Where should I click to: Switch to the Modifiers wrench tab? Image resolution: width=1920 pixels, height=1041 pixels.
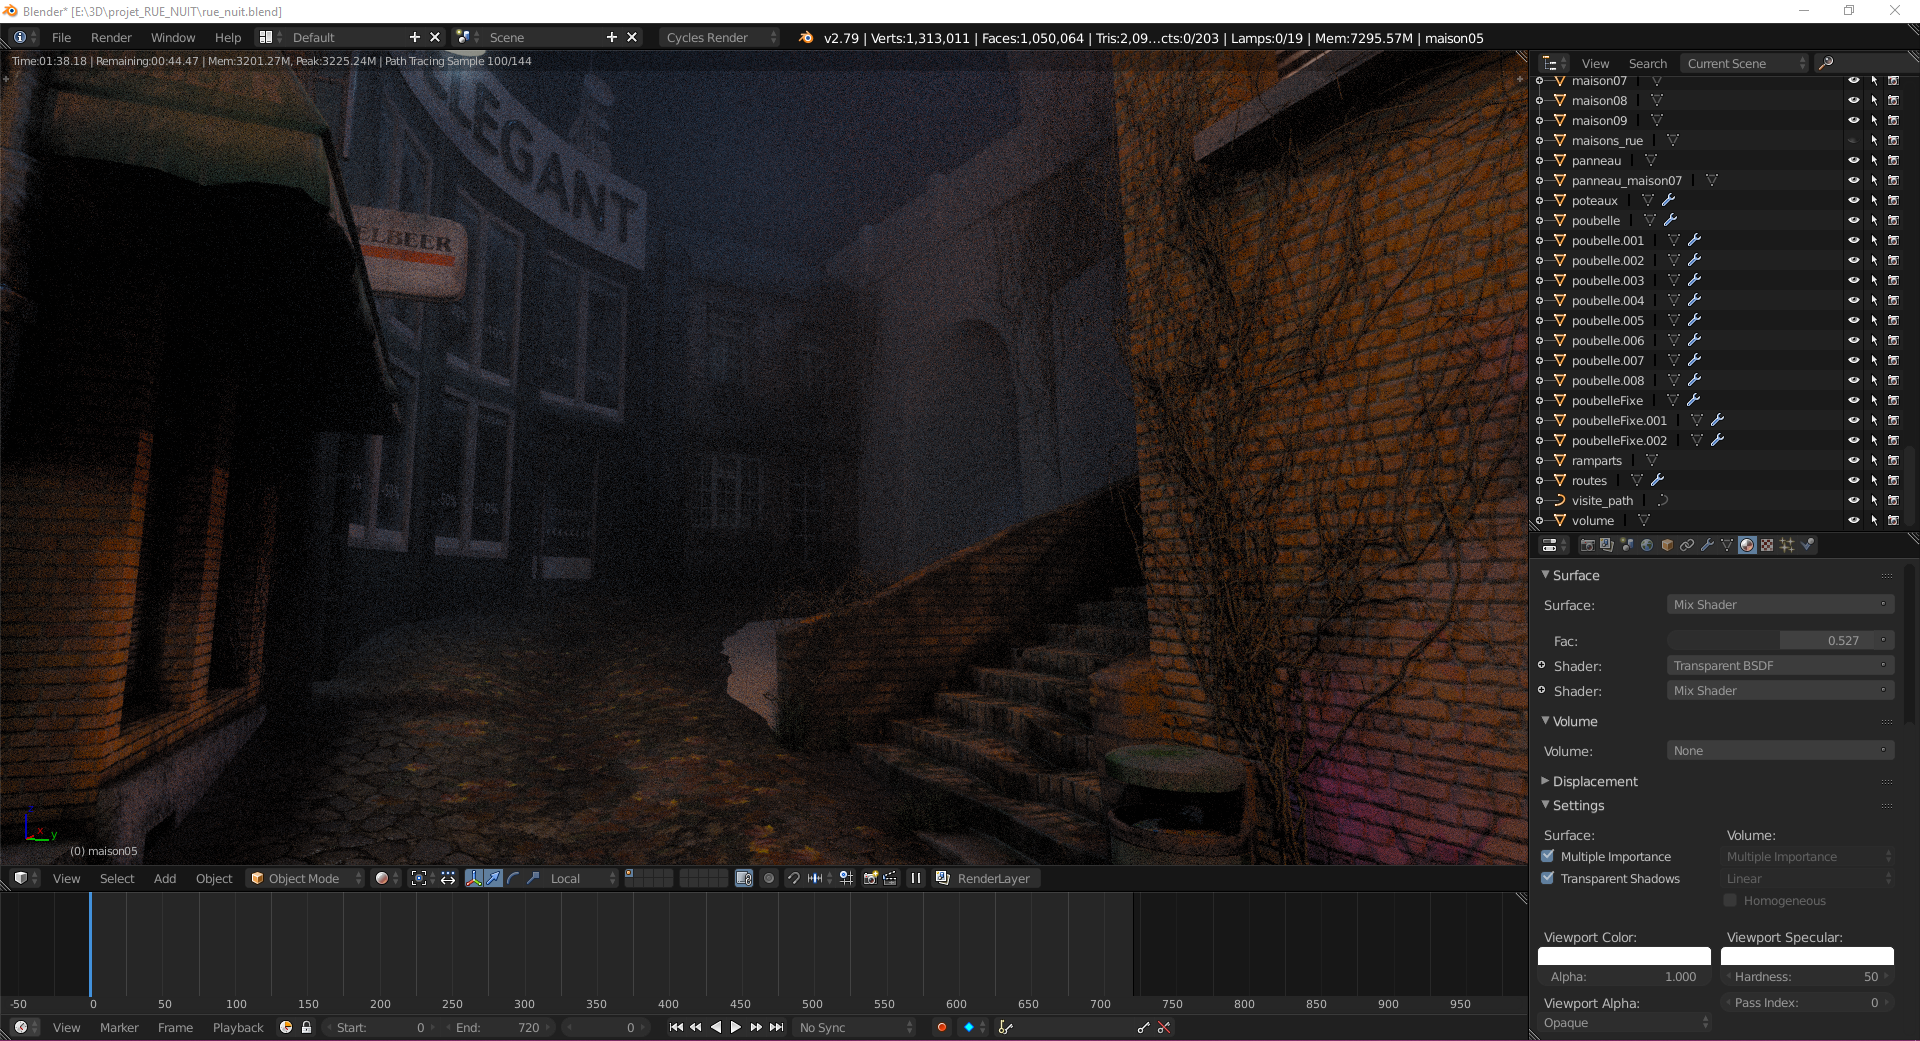pos(1707,545)
